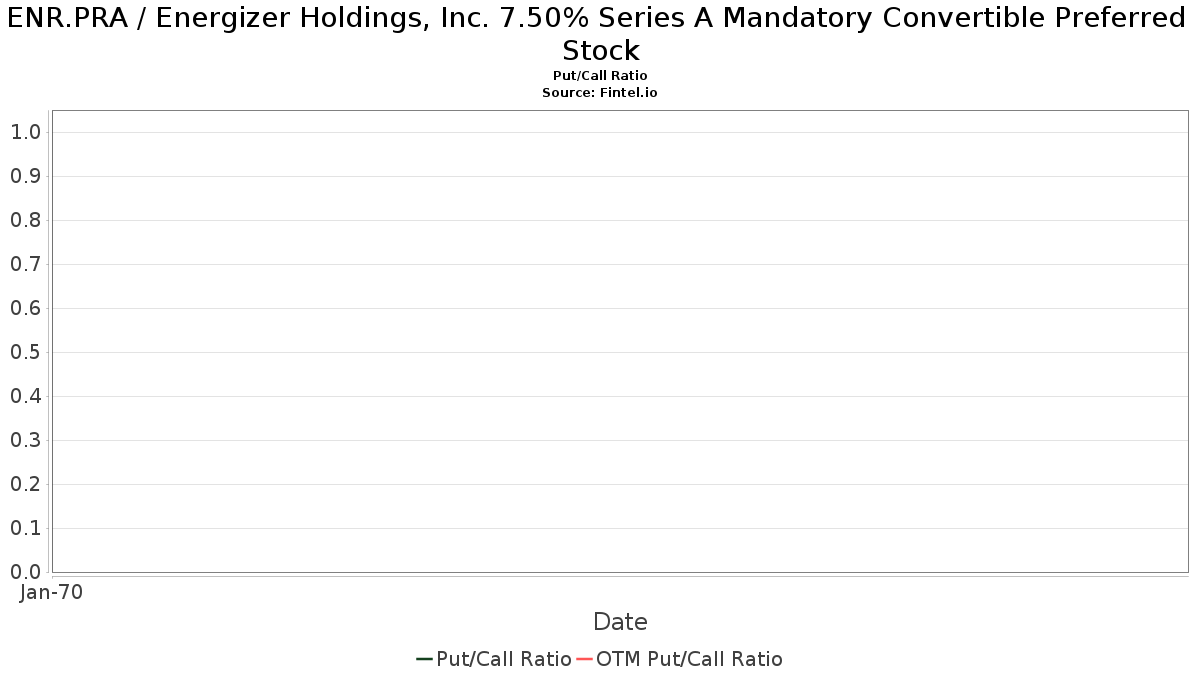Image resolution: width=1200 pixels, height=675 pixels.
Task: Select the Put/Call Ratio subtitle text
Action: [x=600, y=76]
